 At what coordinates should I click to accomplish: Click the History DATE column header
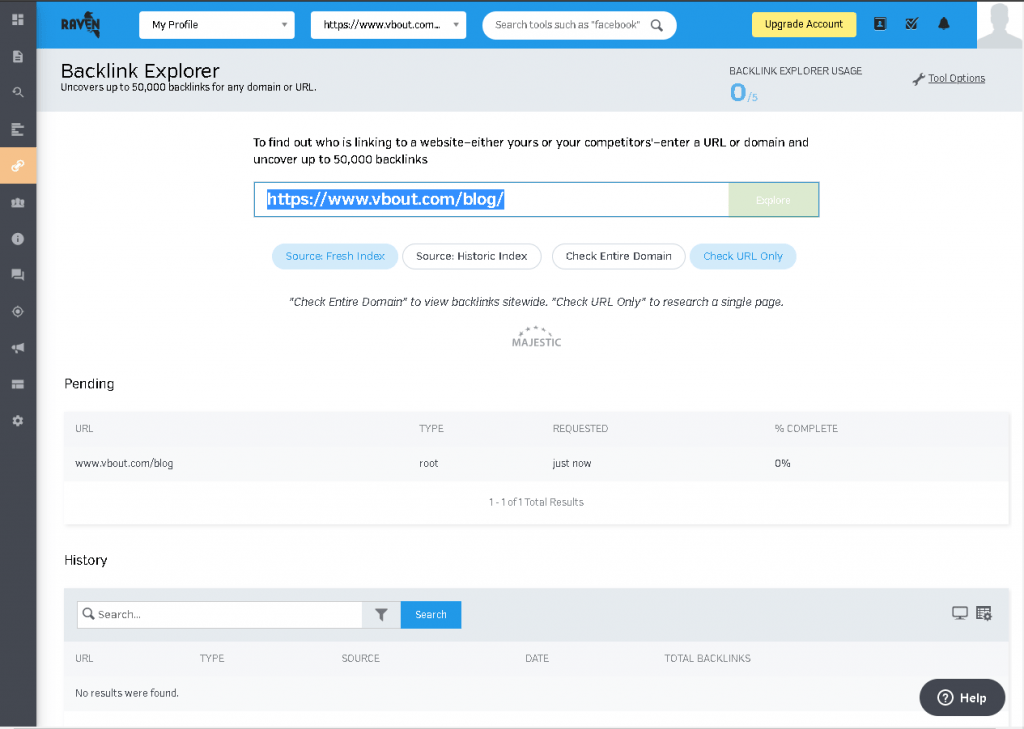pyautogui.click(x=537, y=658)
